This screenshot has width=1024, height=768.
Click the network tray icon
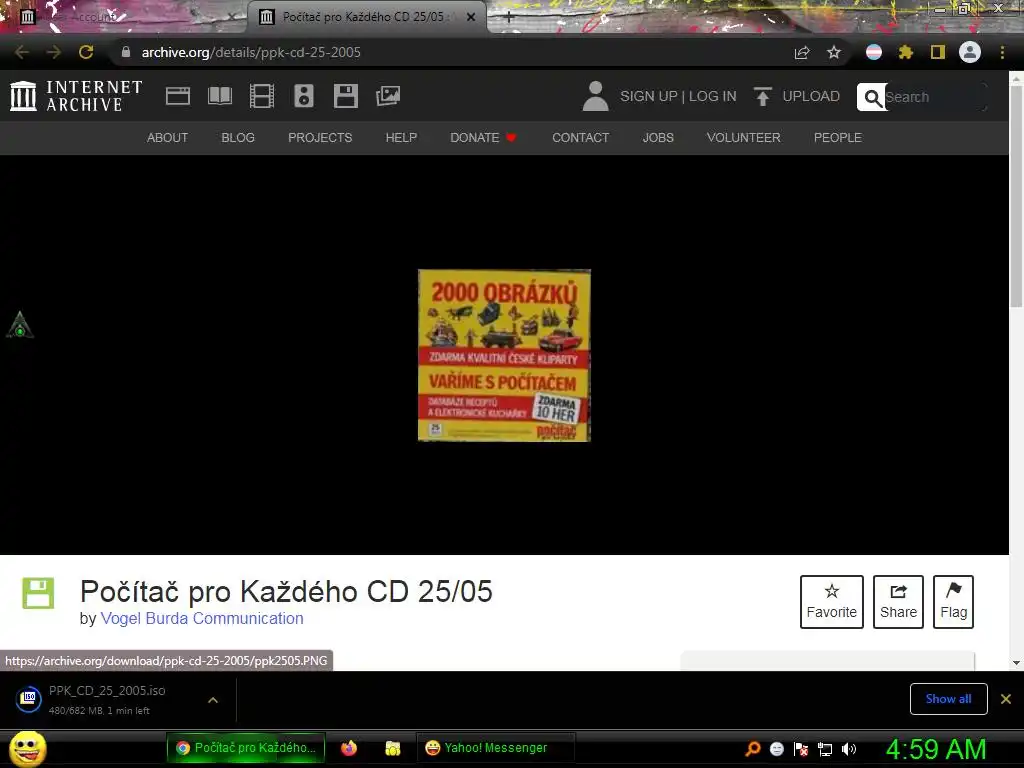tap(825, 749)
